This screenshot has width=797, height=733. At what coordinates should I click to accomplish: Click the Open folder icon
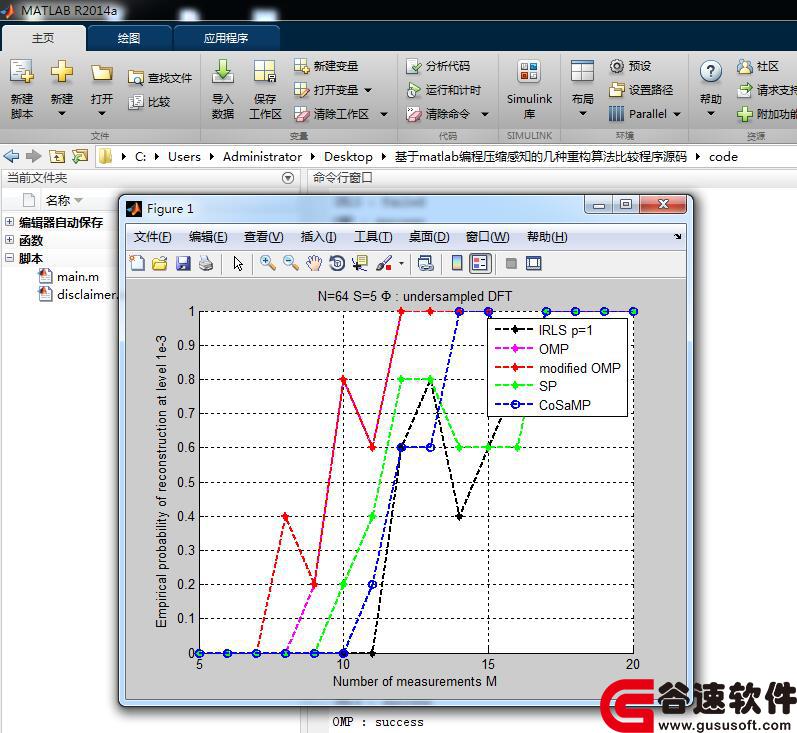tap(102, 73)
